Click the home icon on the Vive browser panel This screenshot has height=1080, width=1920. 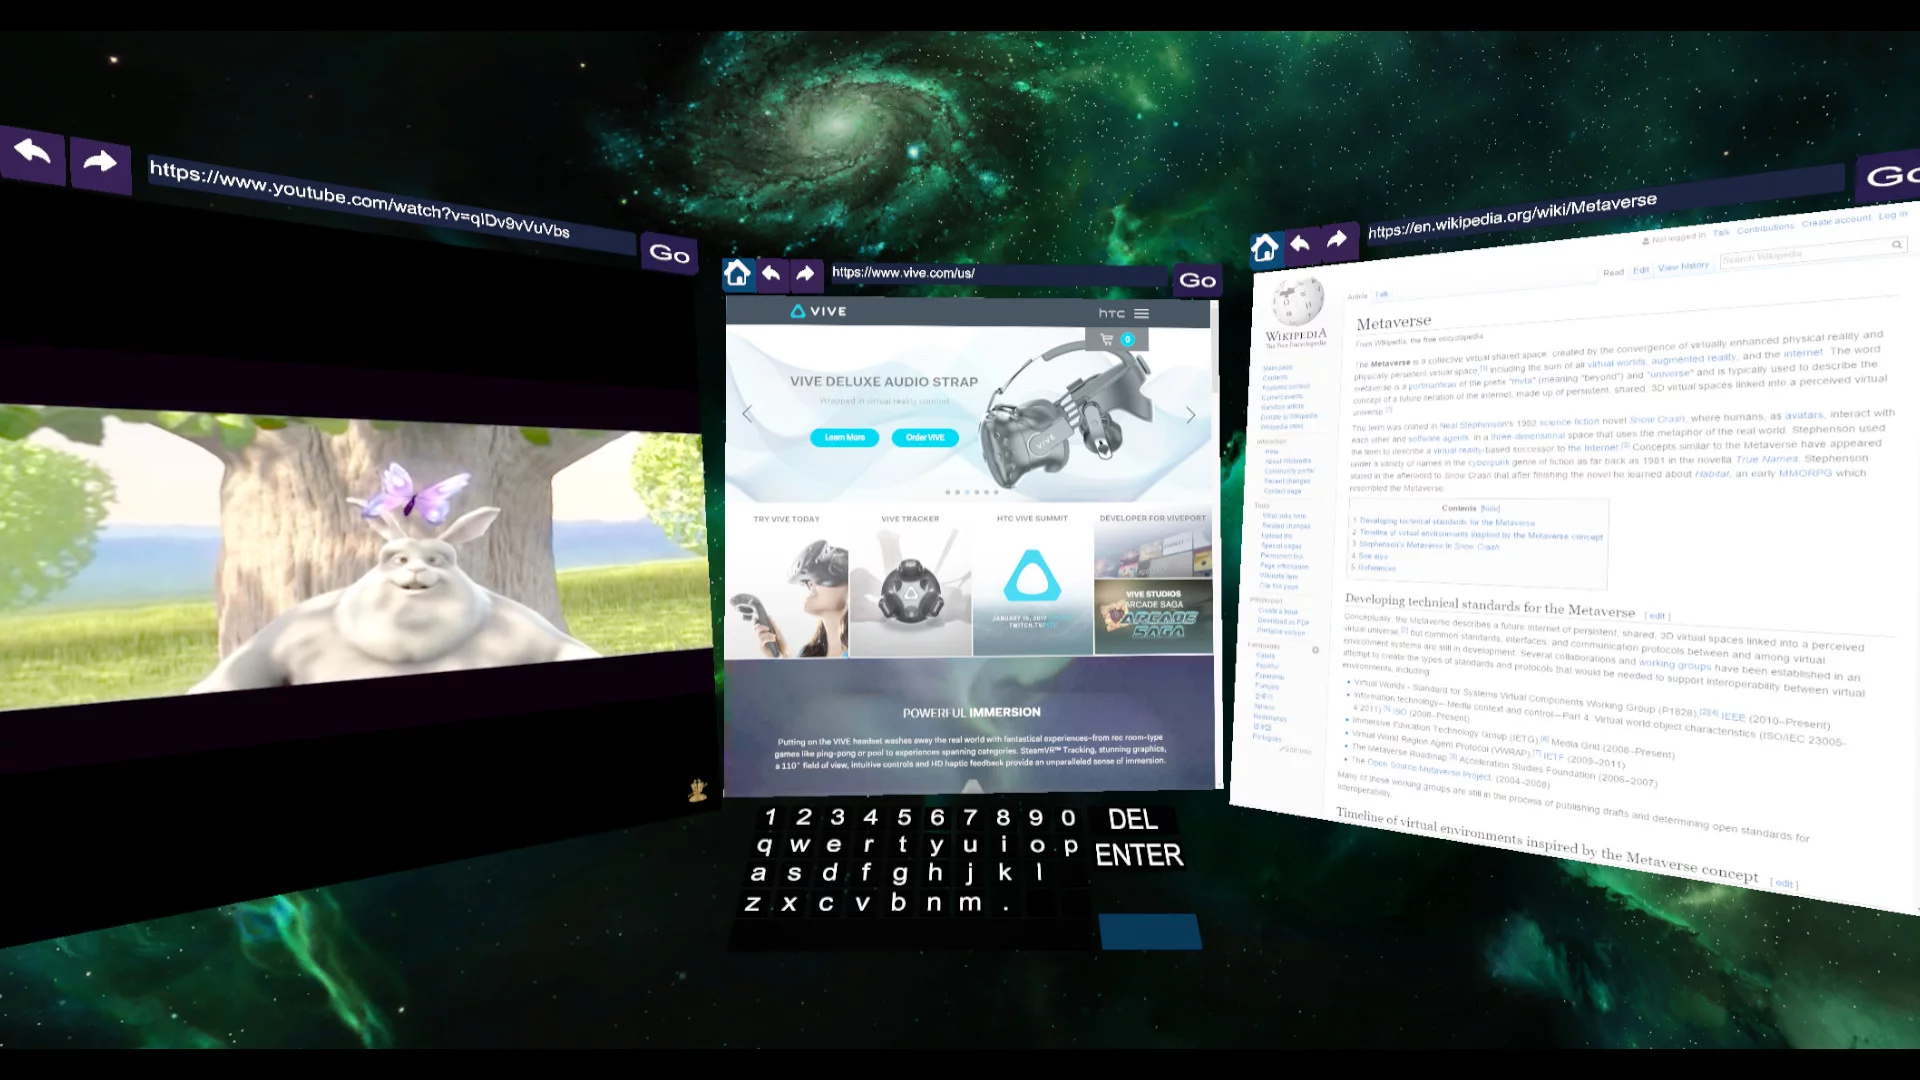click(738, 273)
